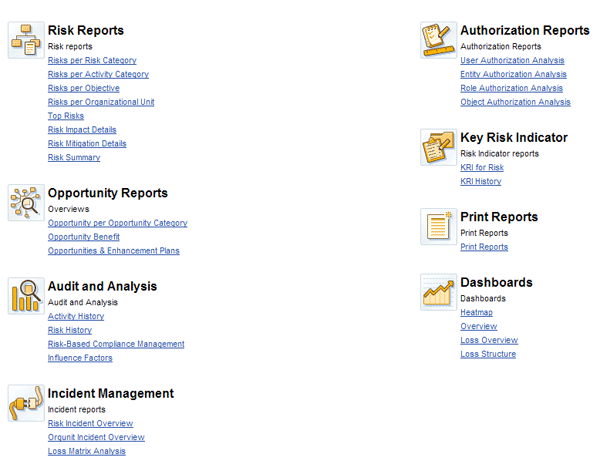The image size is (600, 464).
Task: Click the Authorization Reports checklist icon
Action: 439,40
